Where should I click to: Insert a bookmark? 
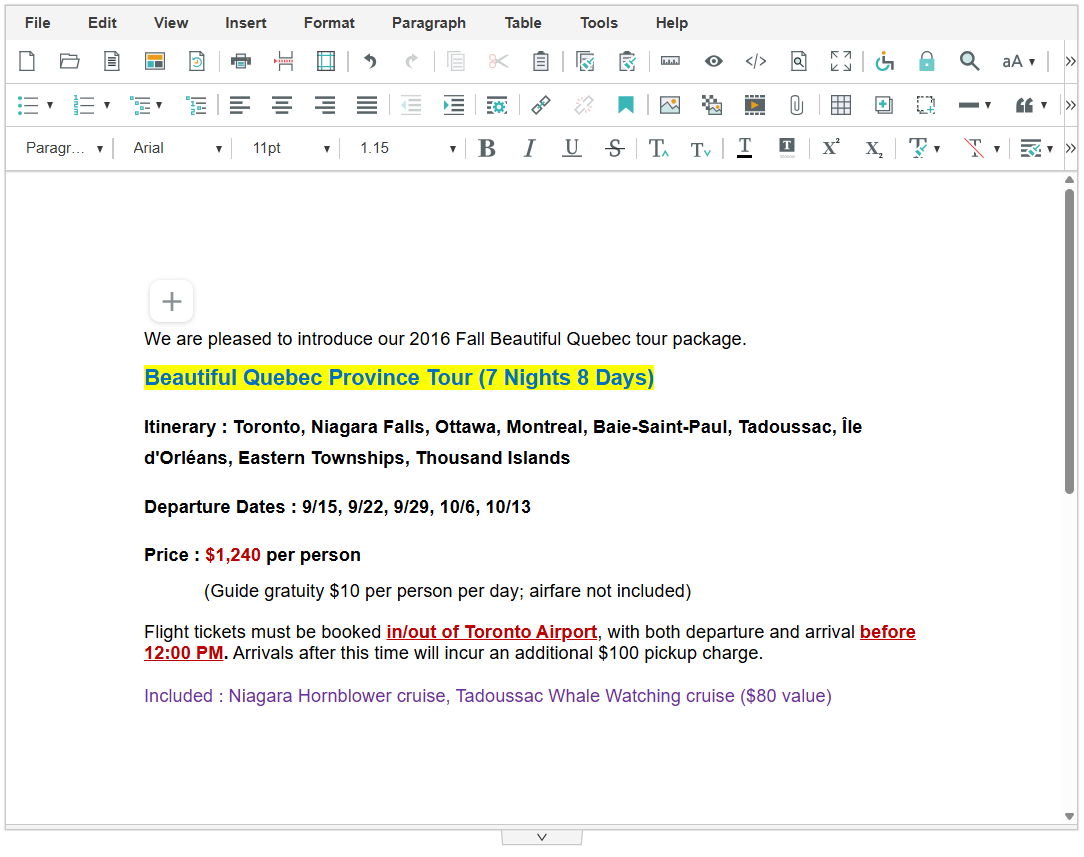tap(626, 105)
